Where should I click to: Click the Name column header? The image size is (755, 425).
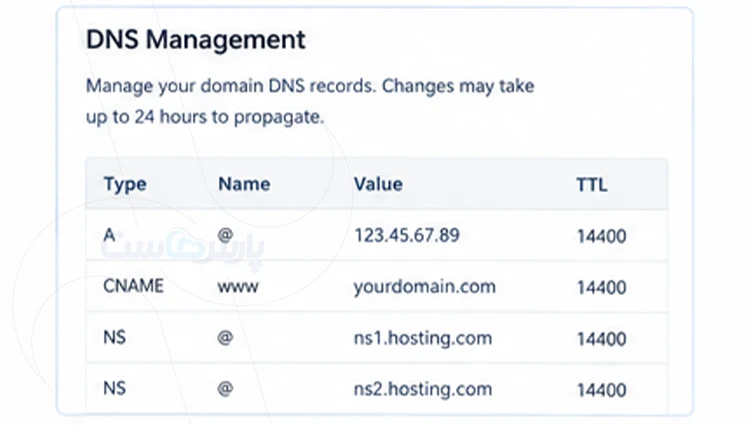pos(244,184)
